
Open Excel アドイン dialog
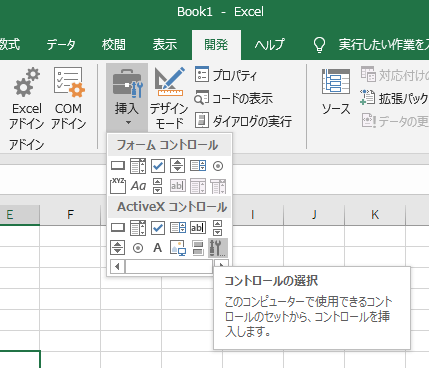27,97
